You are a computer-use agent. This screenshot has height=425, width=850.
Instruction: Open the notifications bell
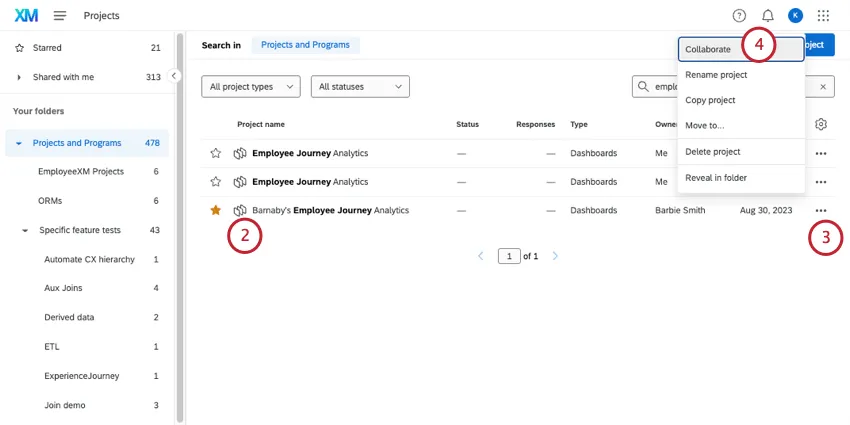(x=768, y=16)
